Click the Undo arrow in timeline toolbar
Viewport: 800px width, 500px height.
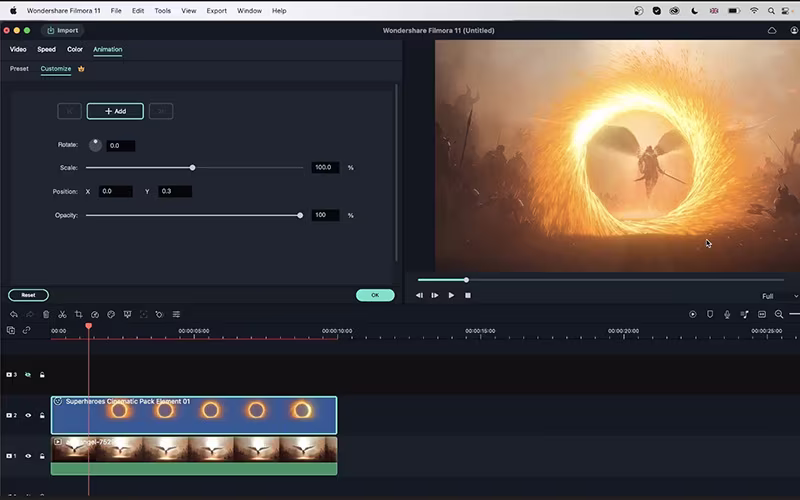[14, 314]
